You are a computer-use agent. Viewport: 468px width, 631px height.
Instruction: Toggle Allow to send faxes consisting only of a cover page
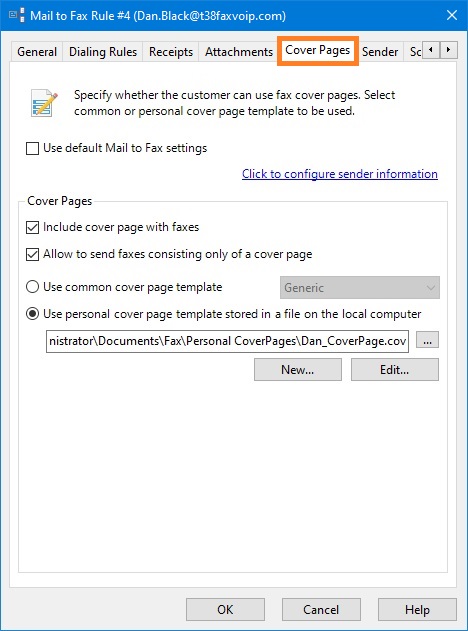[x=32, y=254]
